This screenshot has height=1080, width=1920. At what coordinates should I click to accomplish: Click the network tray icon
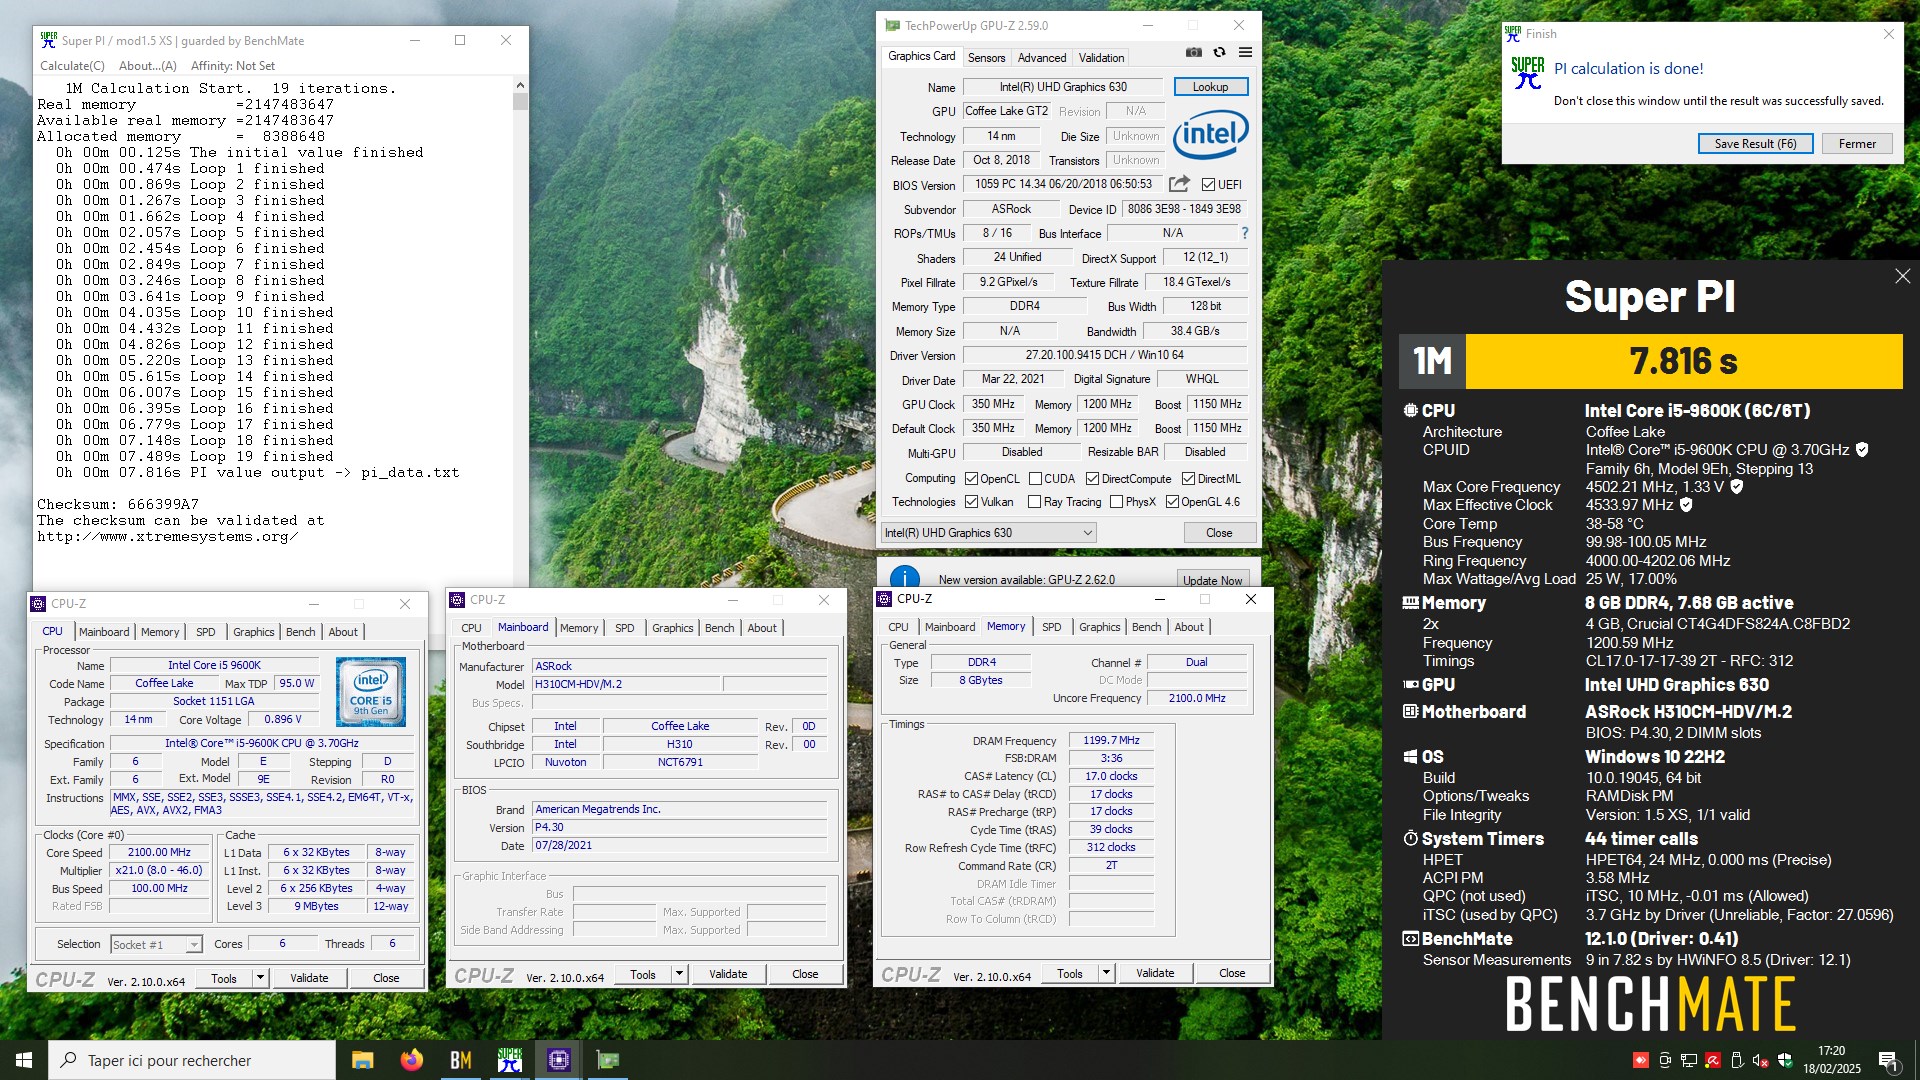[x=1689, y=1060]
